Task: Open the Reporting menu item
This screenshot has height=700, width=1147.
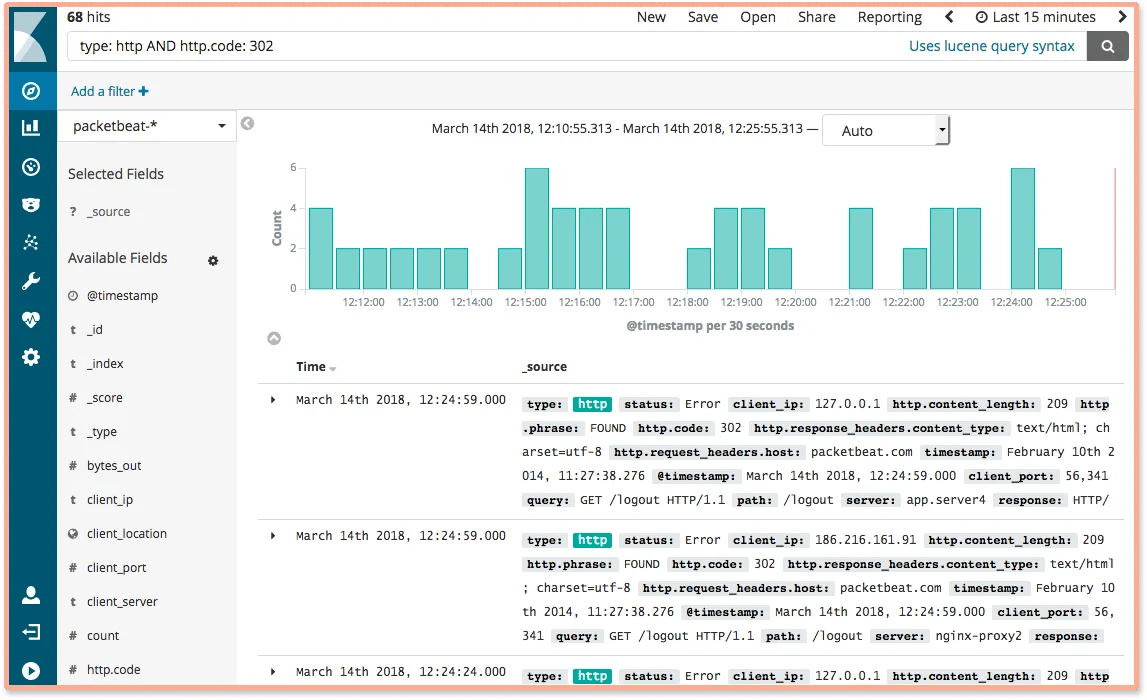Action: [888, 17]
